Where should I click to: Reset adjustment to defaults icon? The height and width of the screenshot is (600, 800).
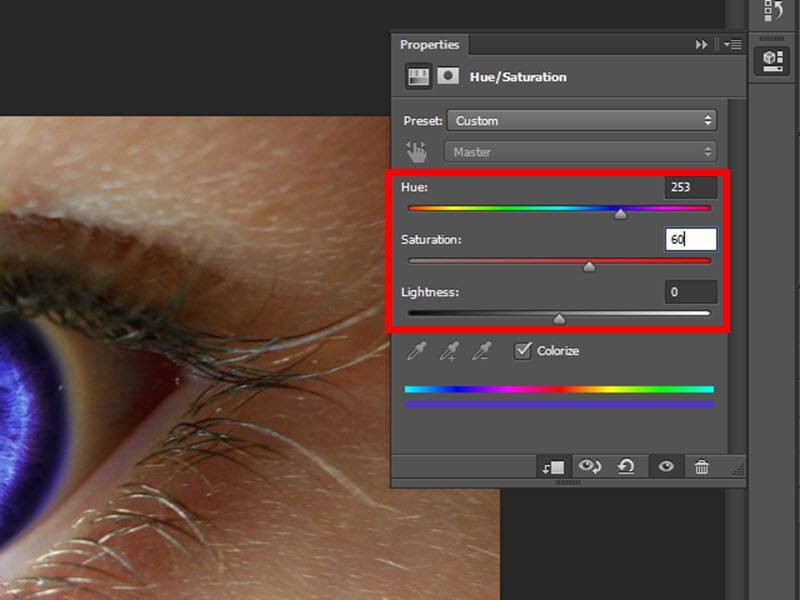[x=626, y=467]
